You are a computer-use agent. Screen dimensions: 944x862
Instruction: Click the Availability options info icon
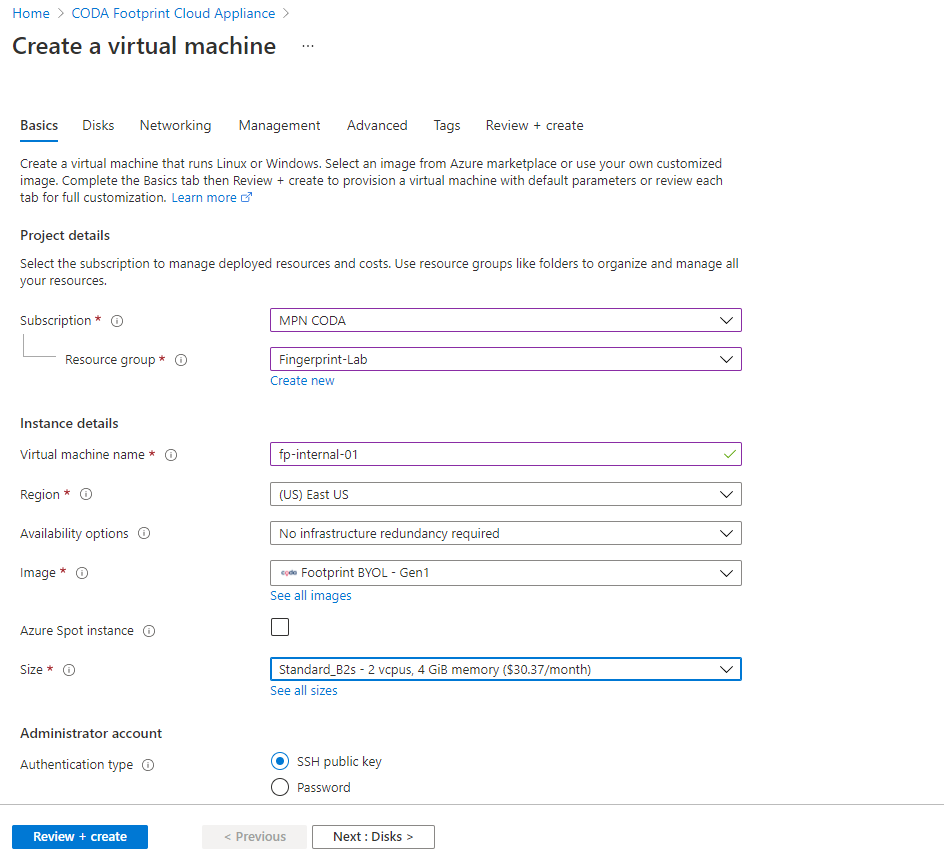tap(144, 533)
